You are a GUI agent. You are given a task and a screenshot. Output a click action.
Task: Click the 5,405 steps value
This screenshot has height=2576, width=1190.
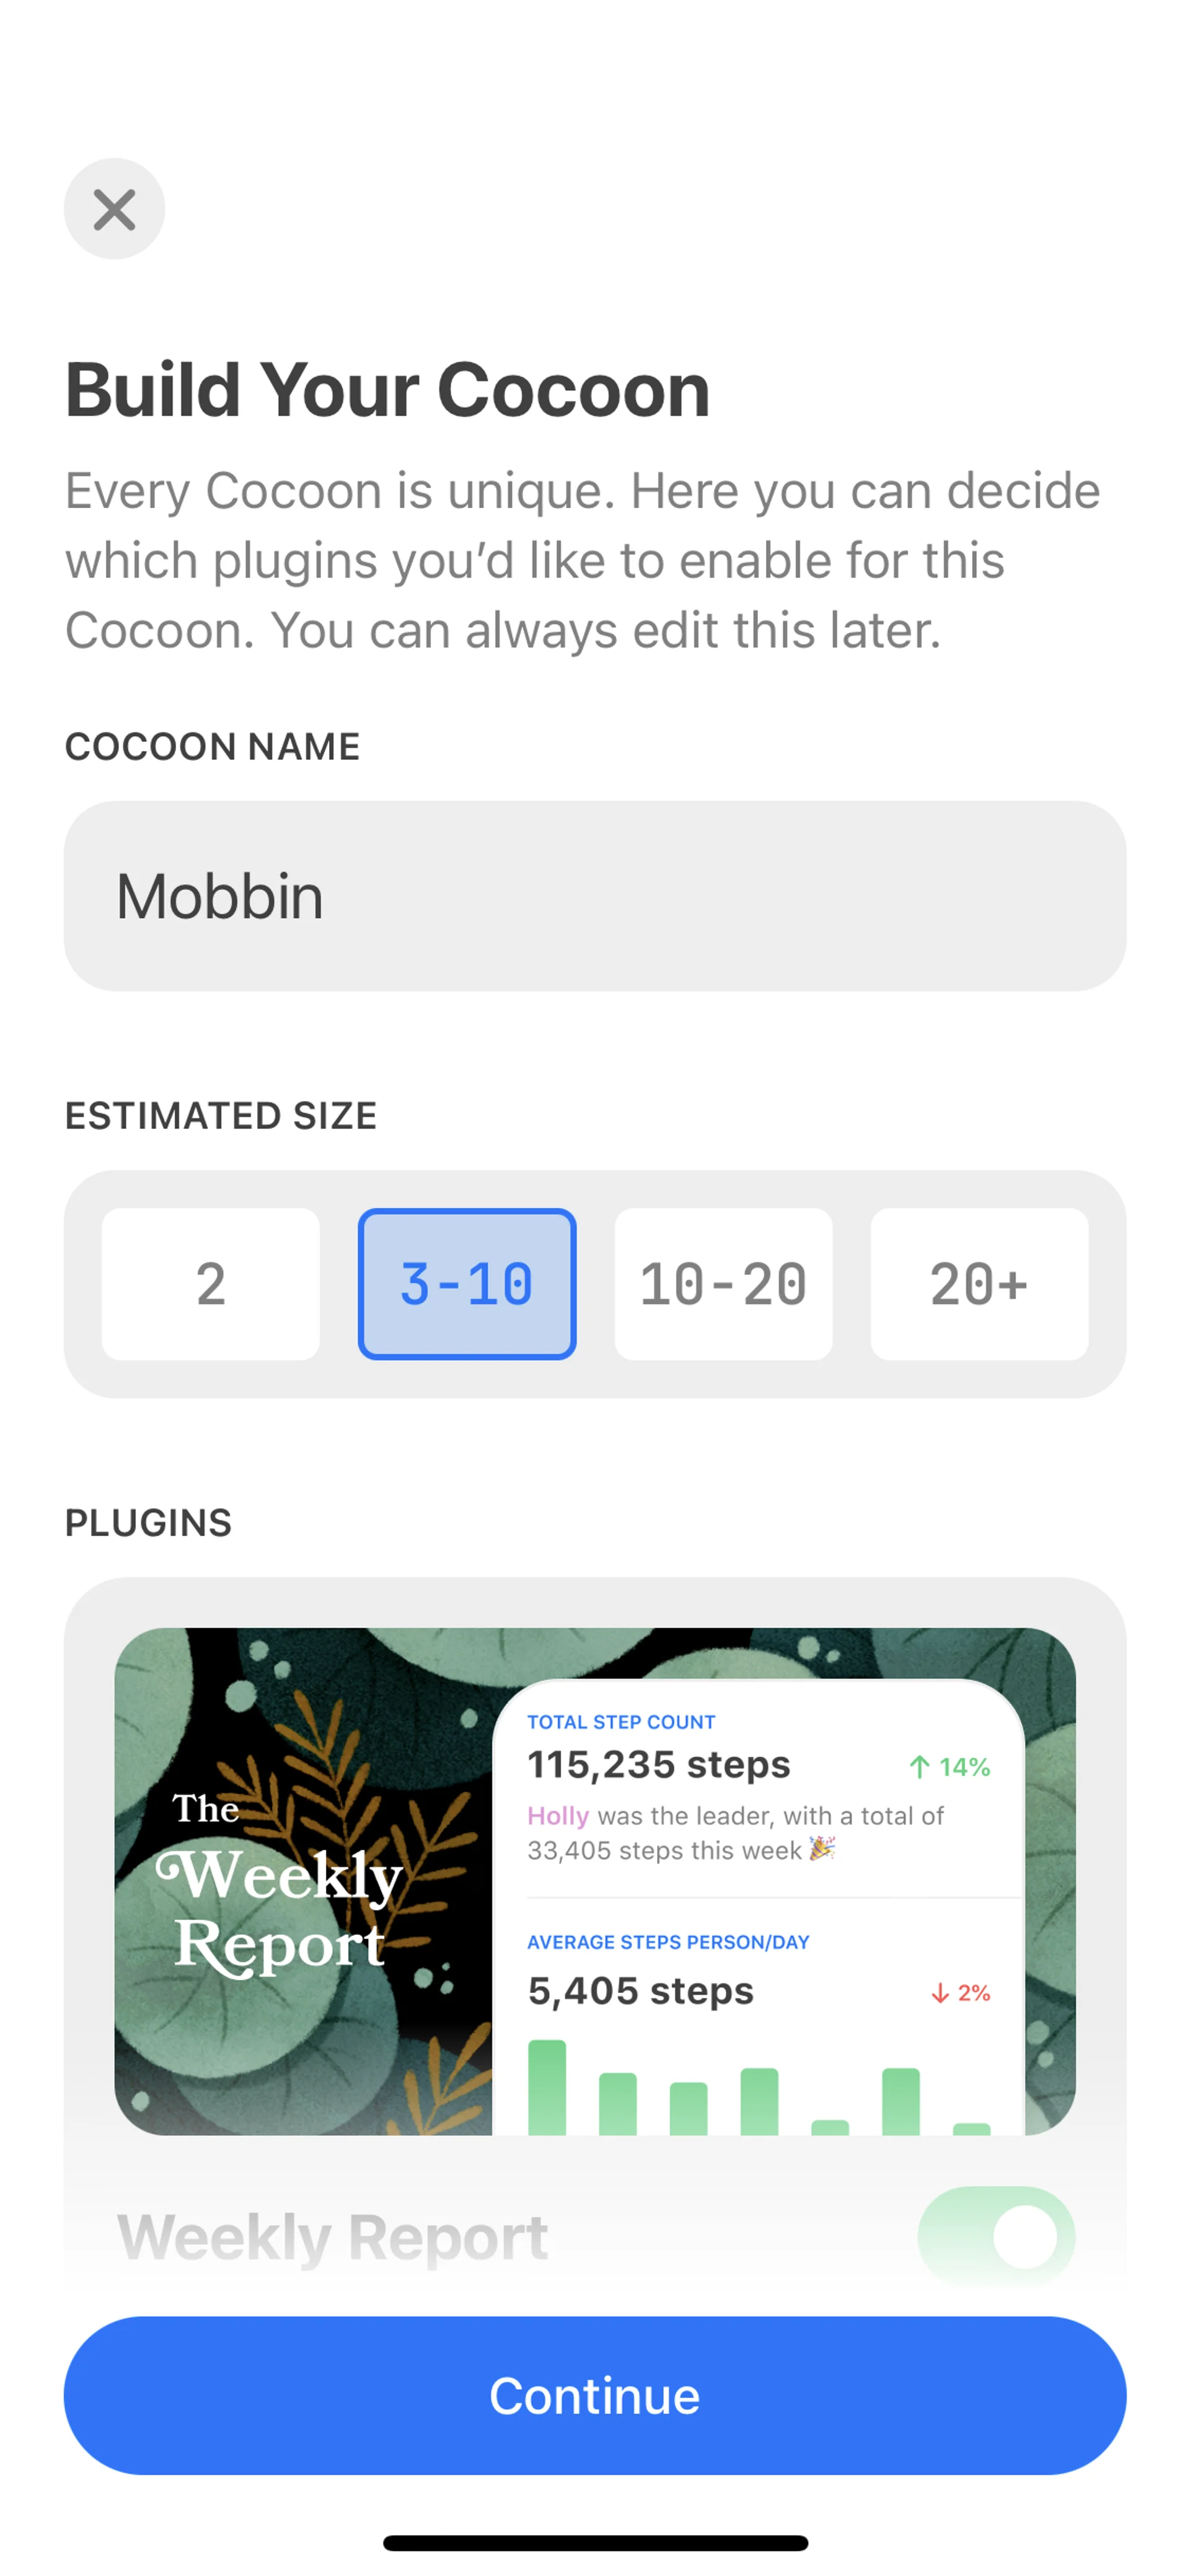[640, 1991]
